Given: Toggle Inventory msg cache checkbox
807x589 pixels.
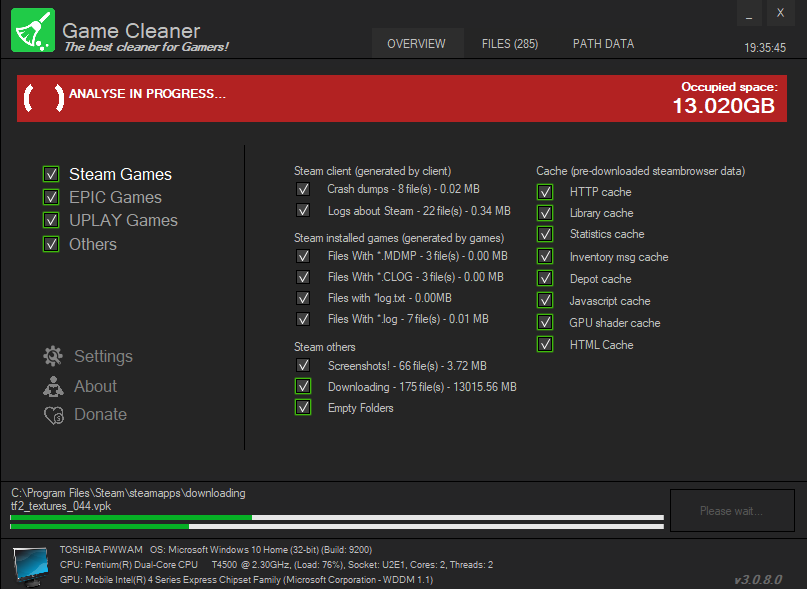Looking at the screenshot, I should 545,256.
